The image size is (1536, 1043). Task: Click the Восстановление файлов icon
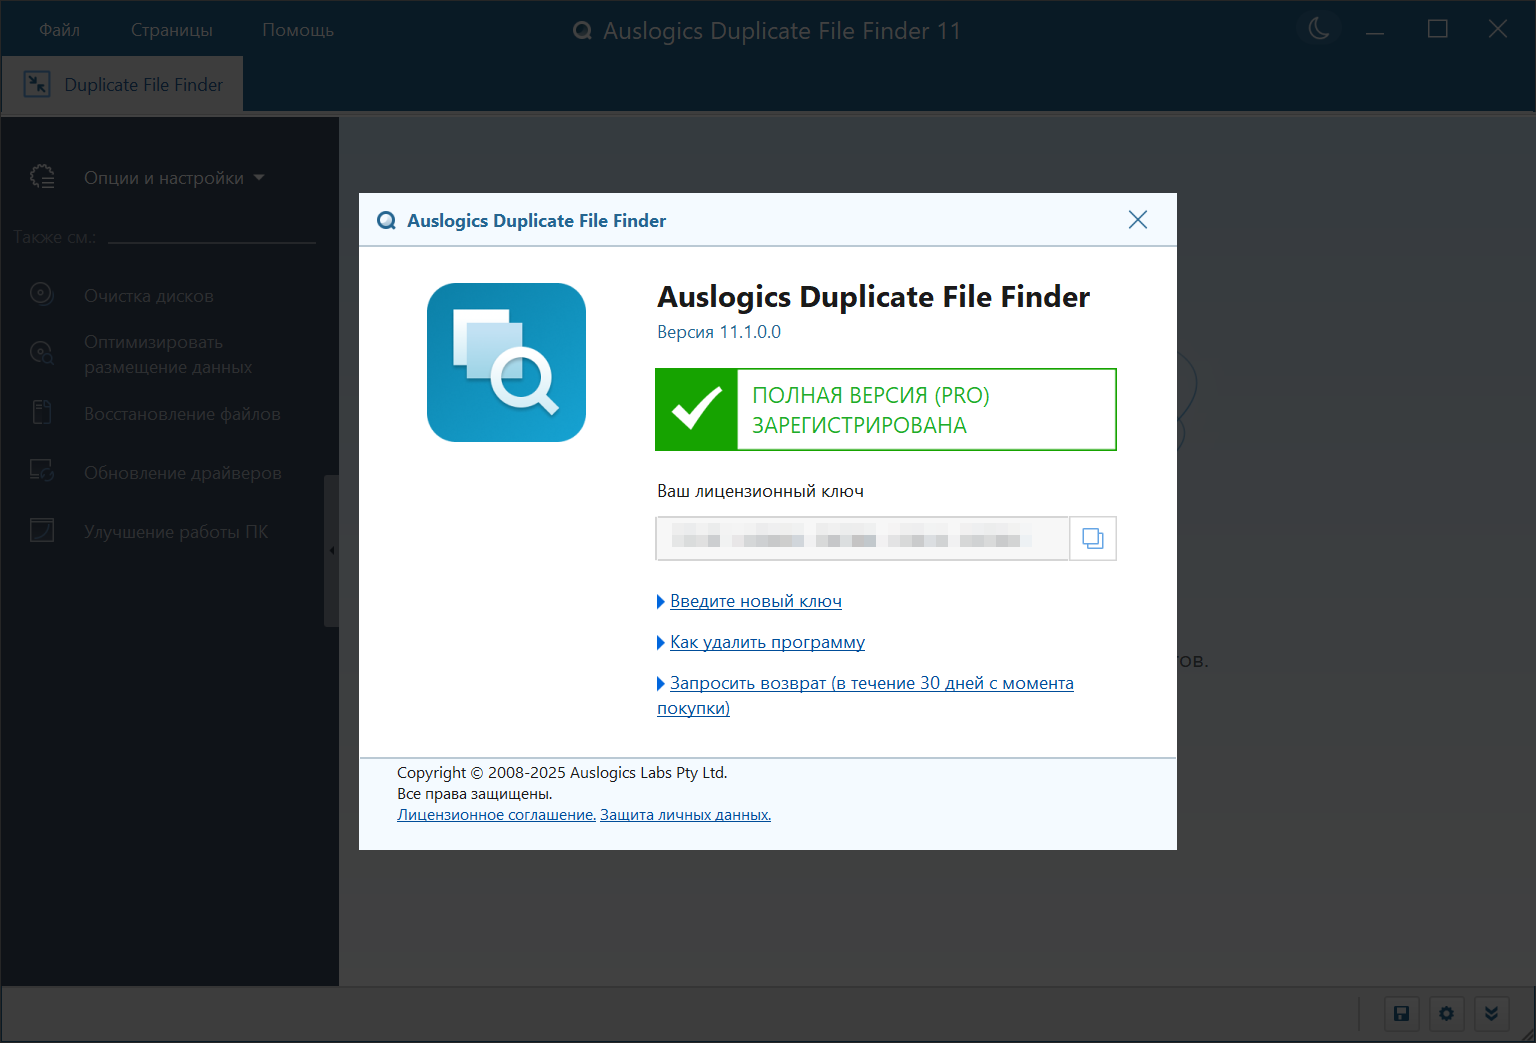click(42, 412)
